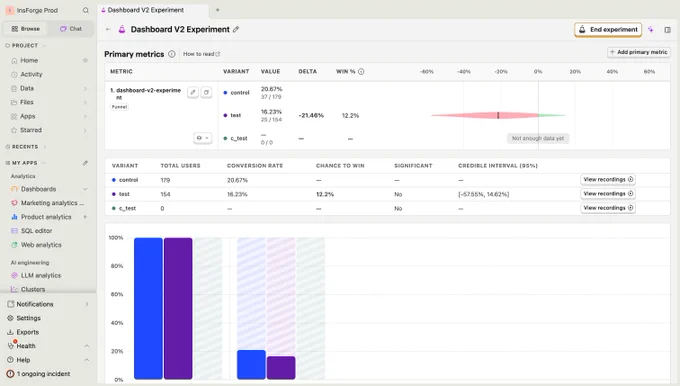Open the How to read link
The image size is (680, 386).
click(x=201, y=54)
